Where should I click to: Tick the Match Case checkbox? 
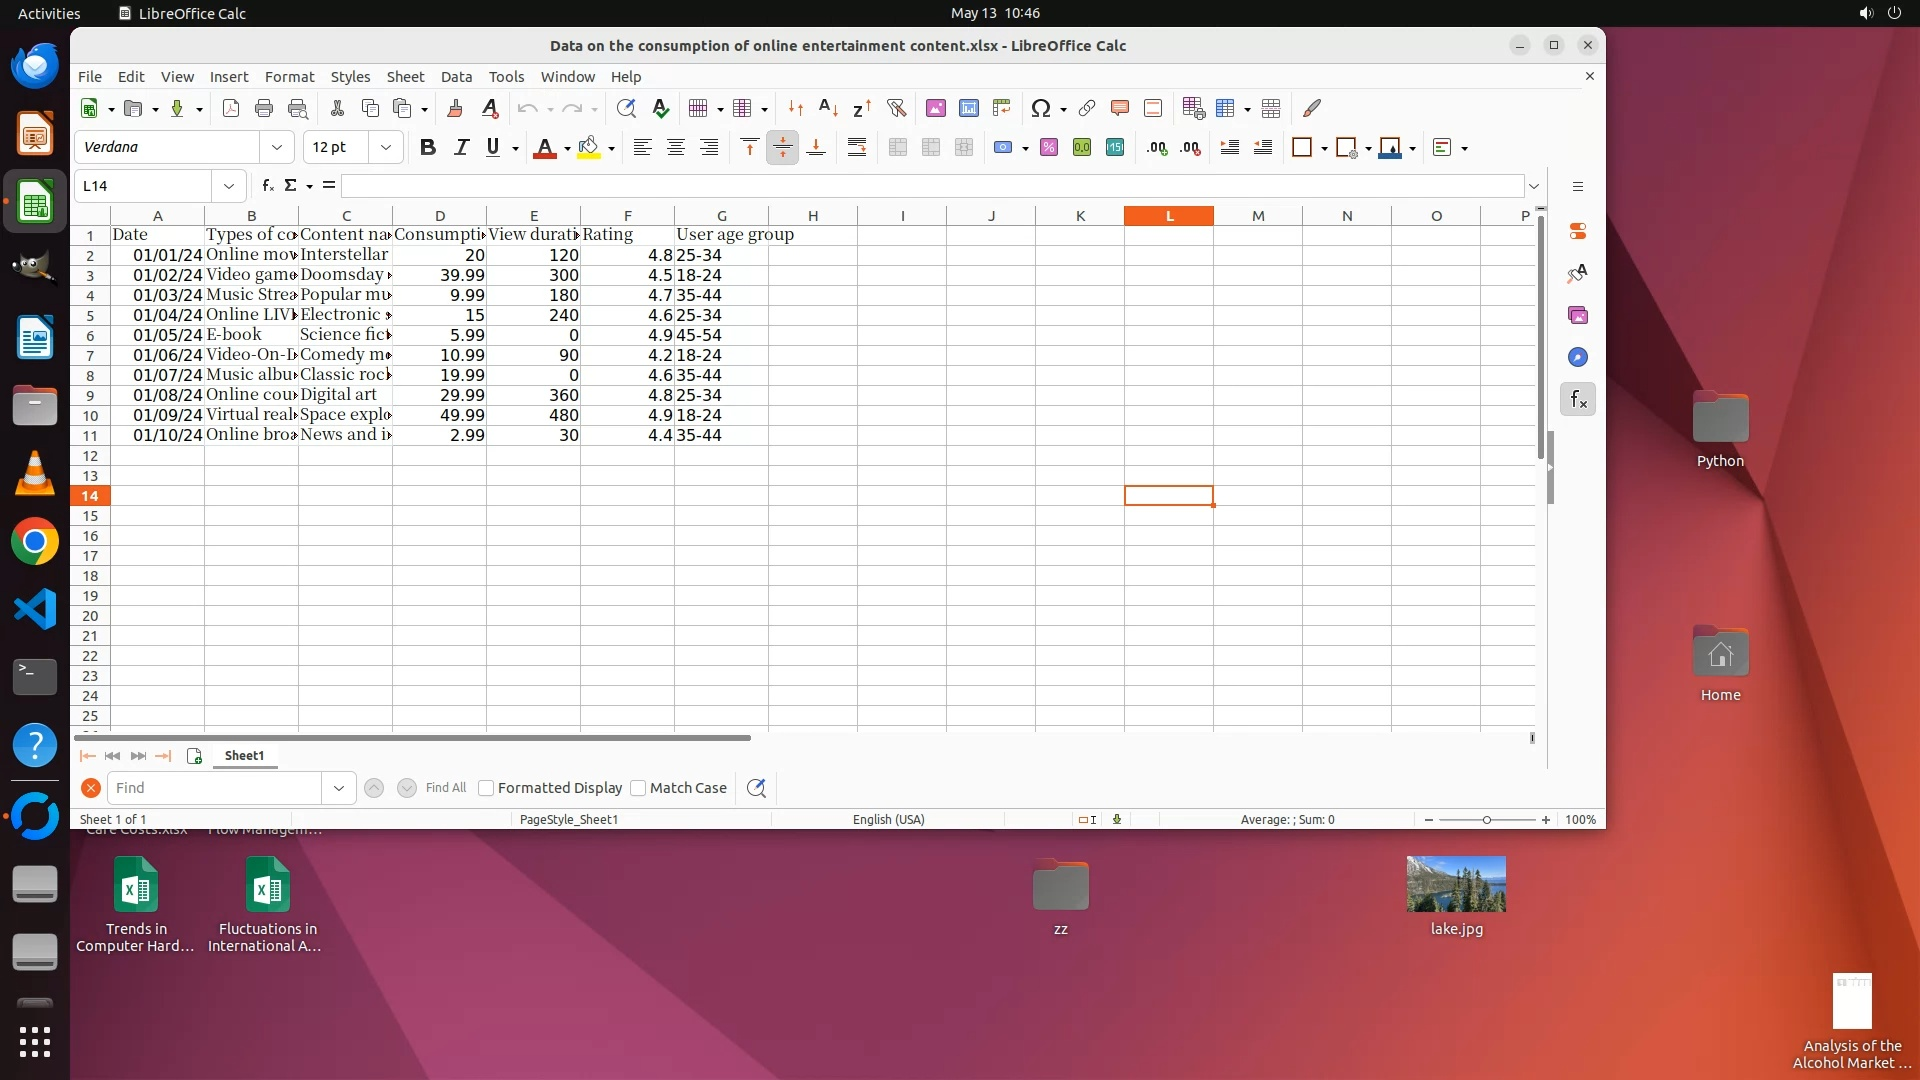638,788
